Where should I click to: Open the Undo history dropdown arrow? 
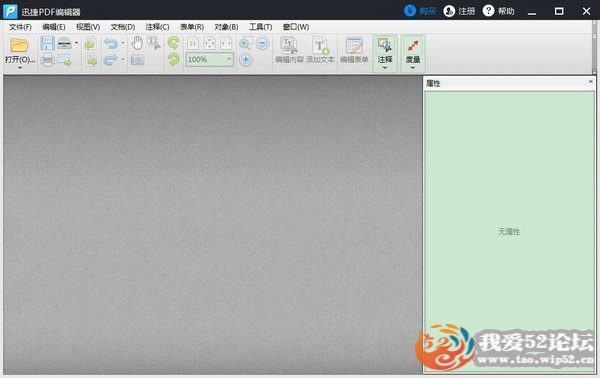tap(123, 43)
